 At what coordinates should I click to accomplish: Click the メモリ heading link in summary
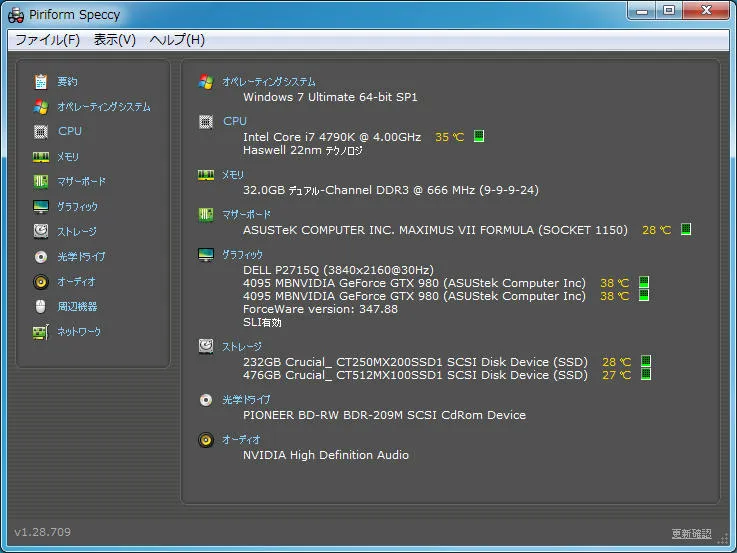pos(233,175)
